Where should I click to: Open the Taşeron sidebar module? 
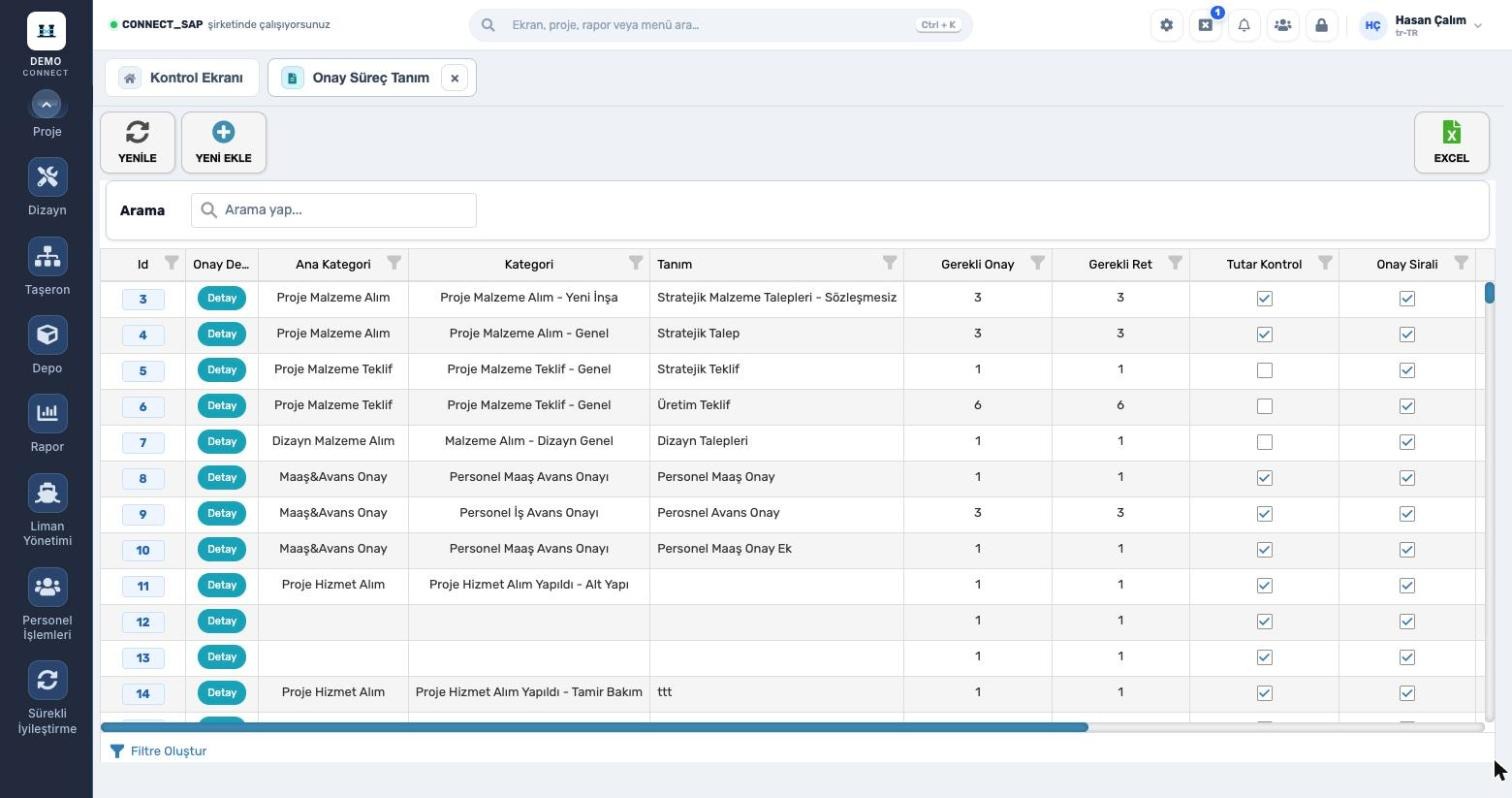pos(47,266)
